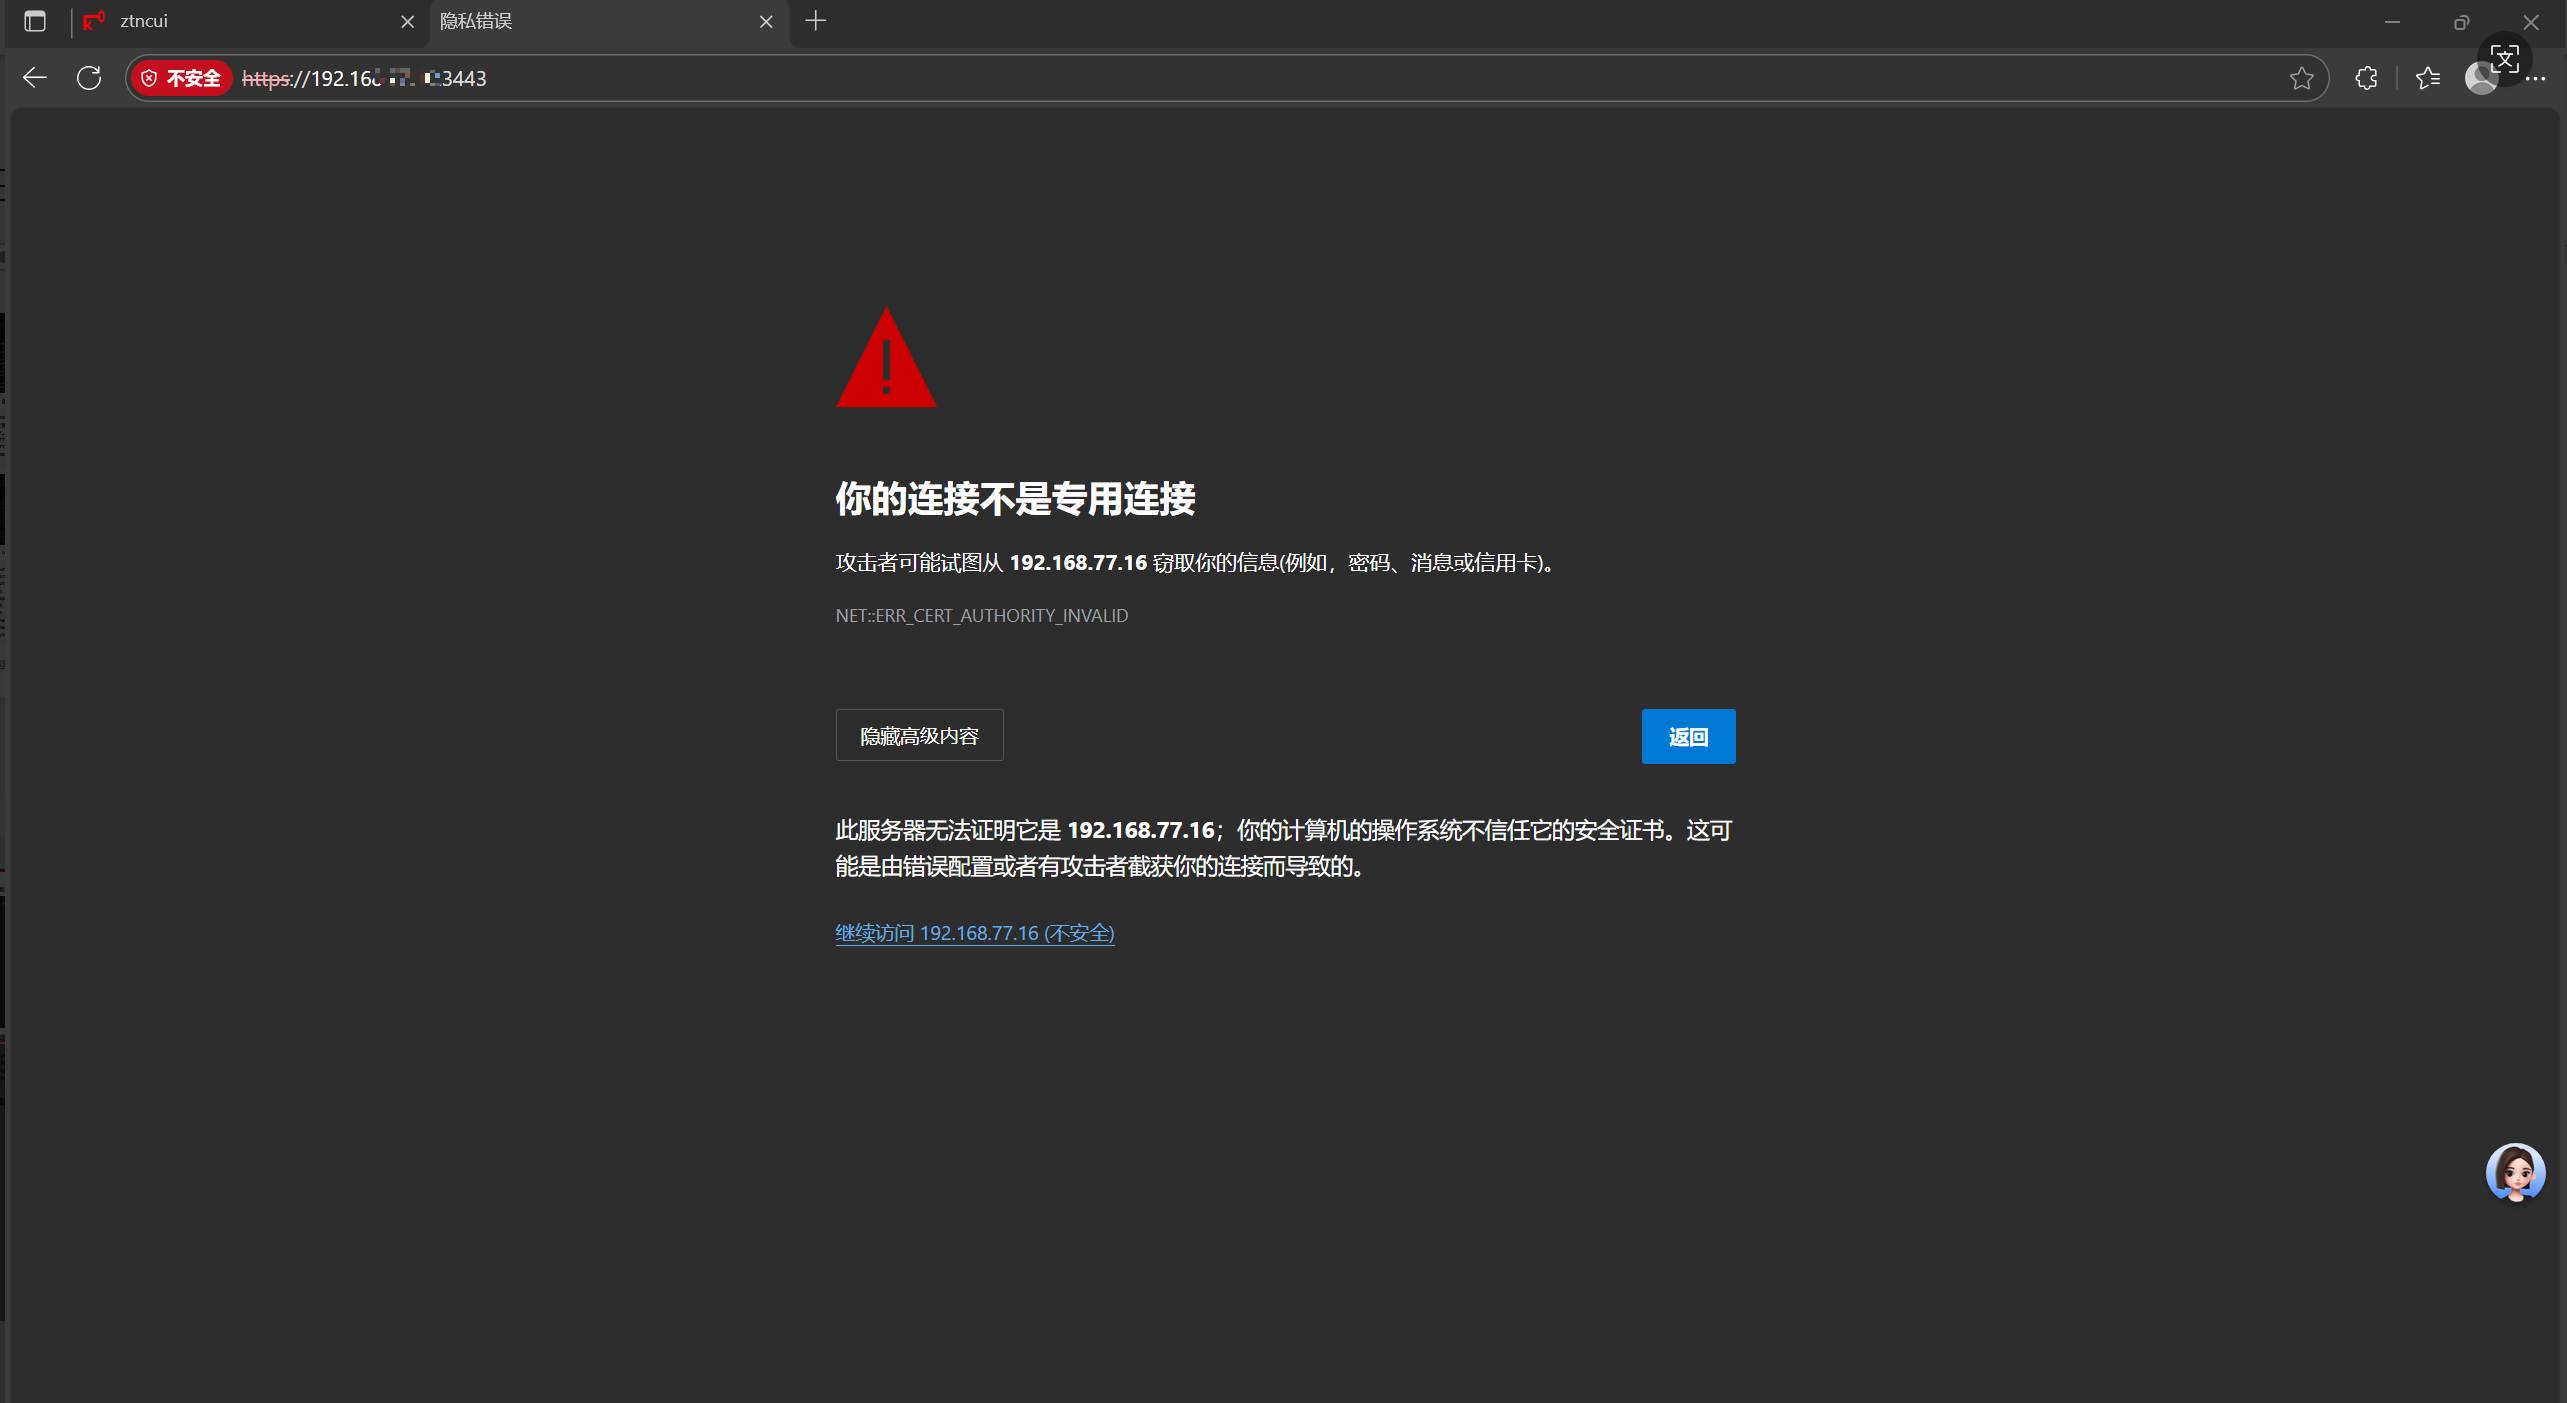Close the ztncui tab
Viewport: 2567px width, 1403px height.
point(407,21)
